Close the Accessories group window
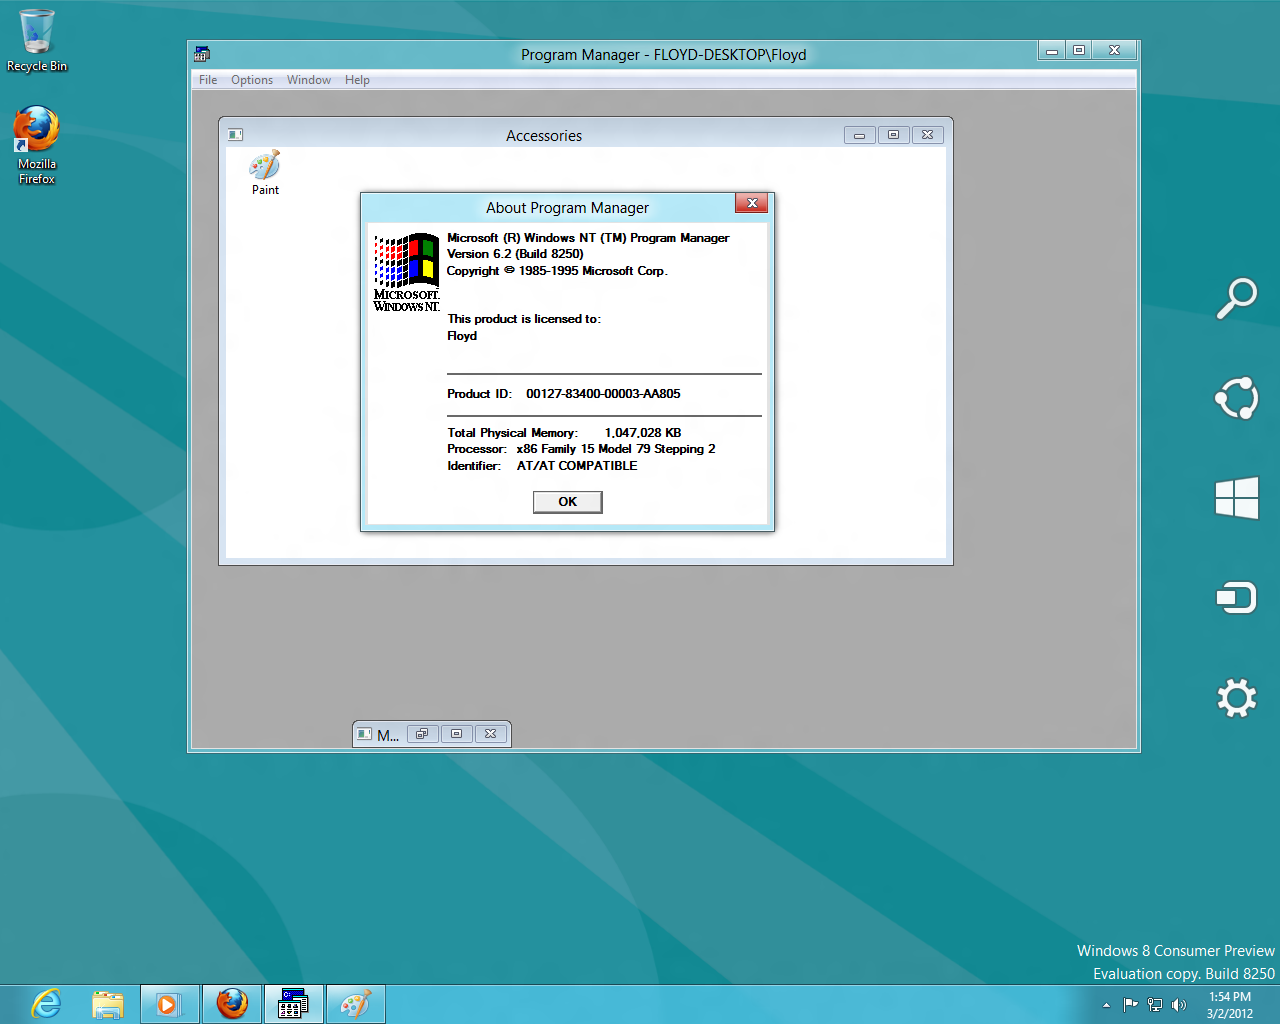The width and height of the screenshot is (1280, 1024). tap(928, 135)
